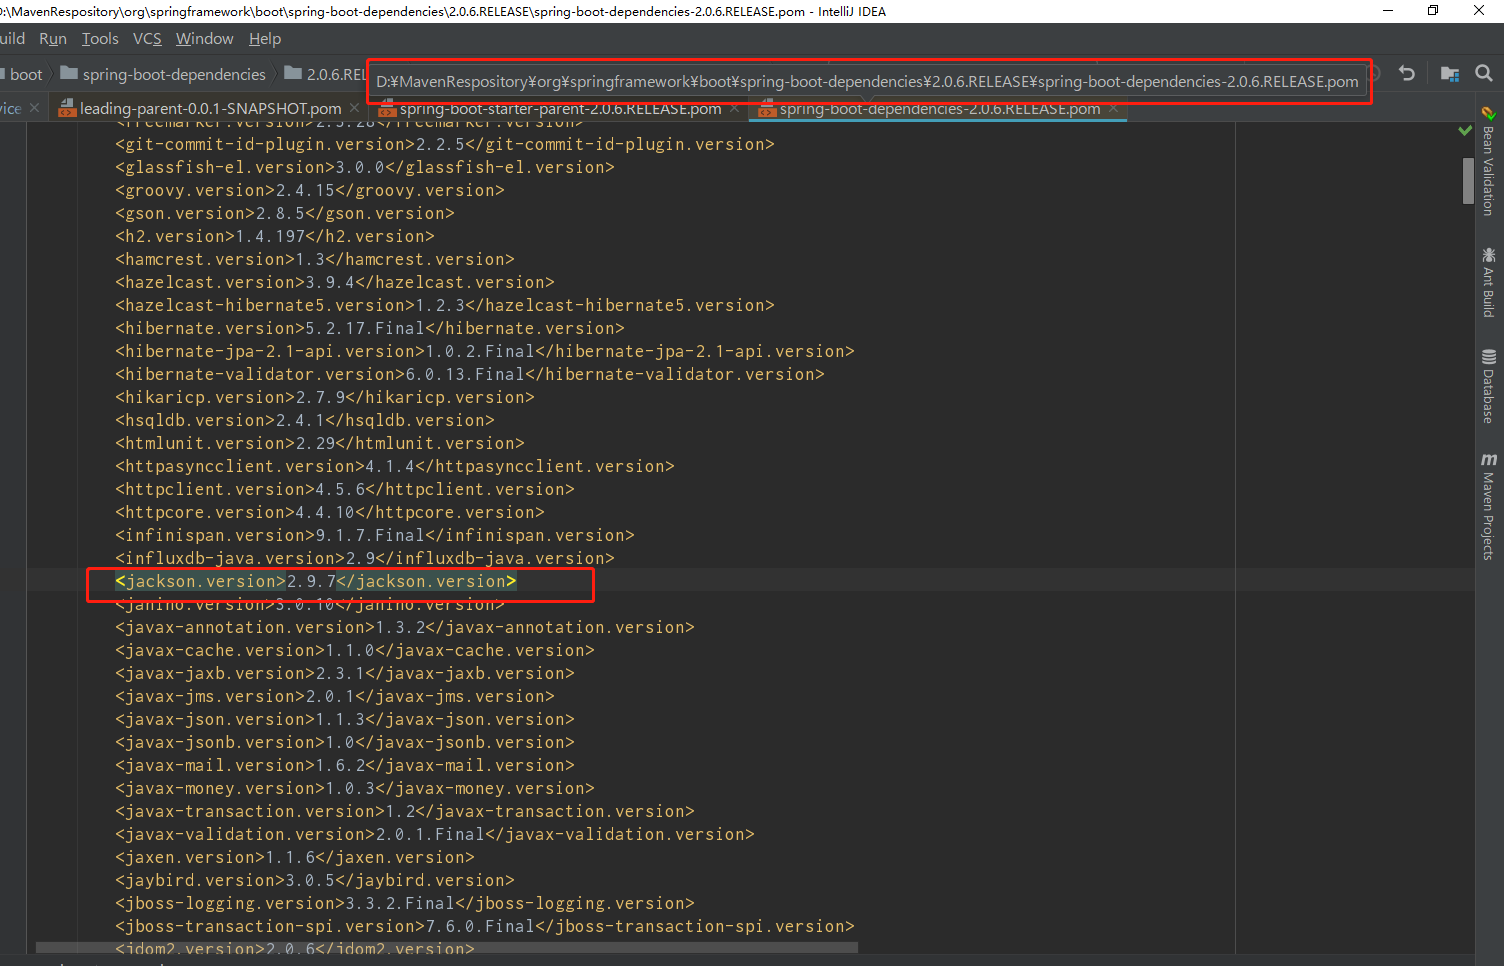Click the editor horizontal scrollbar
Screen dimensions: 1504x966
[446, 947]
